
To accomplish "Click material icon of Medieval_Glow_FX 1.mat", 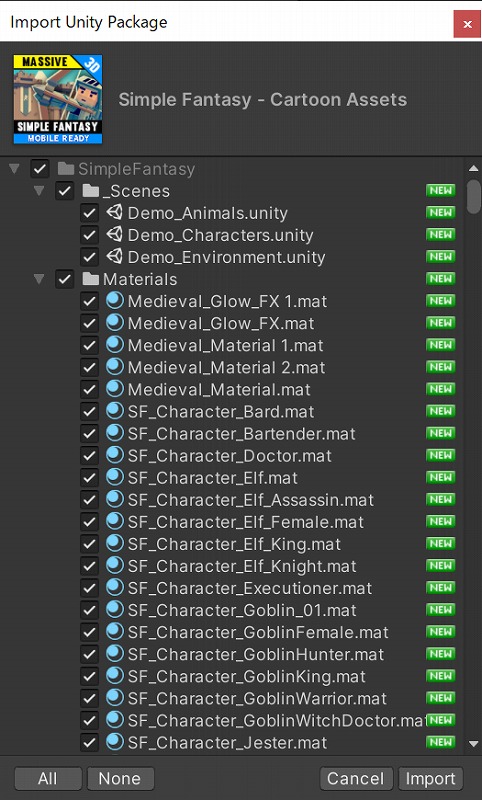I will tap(115, 301).
